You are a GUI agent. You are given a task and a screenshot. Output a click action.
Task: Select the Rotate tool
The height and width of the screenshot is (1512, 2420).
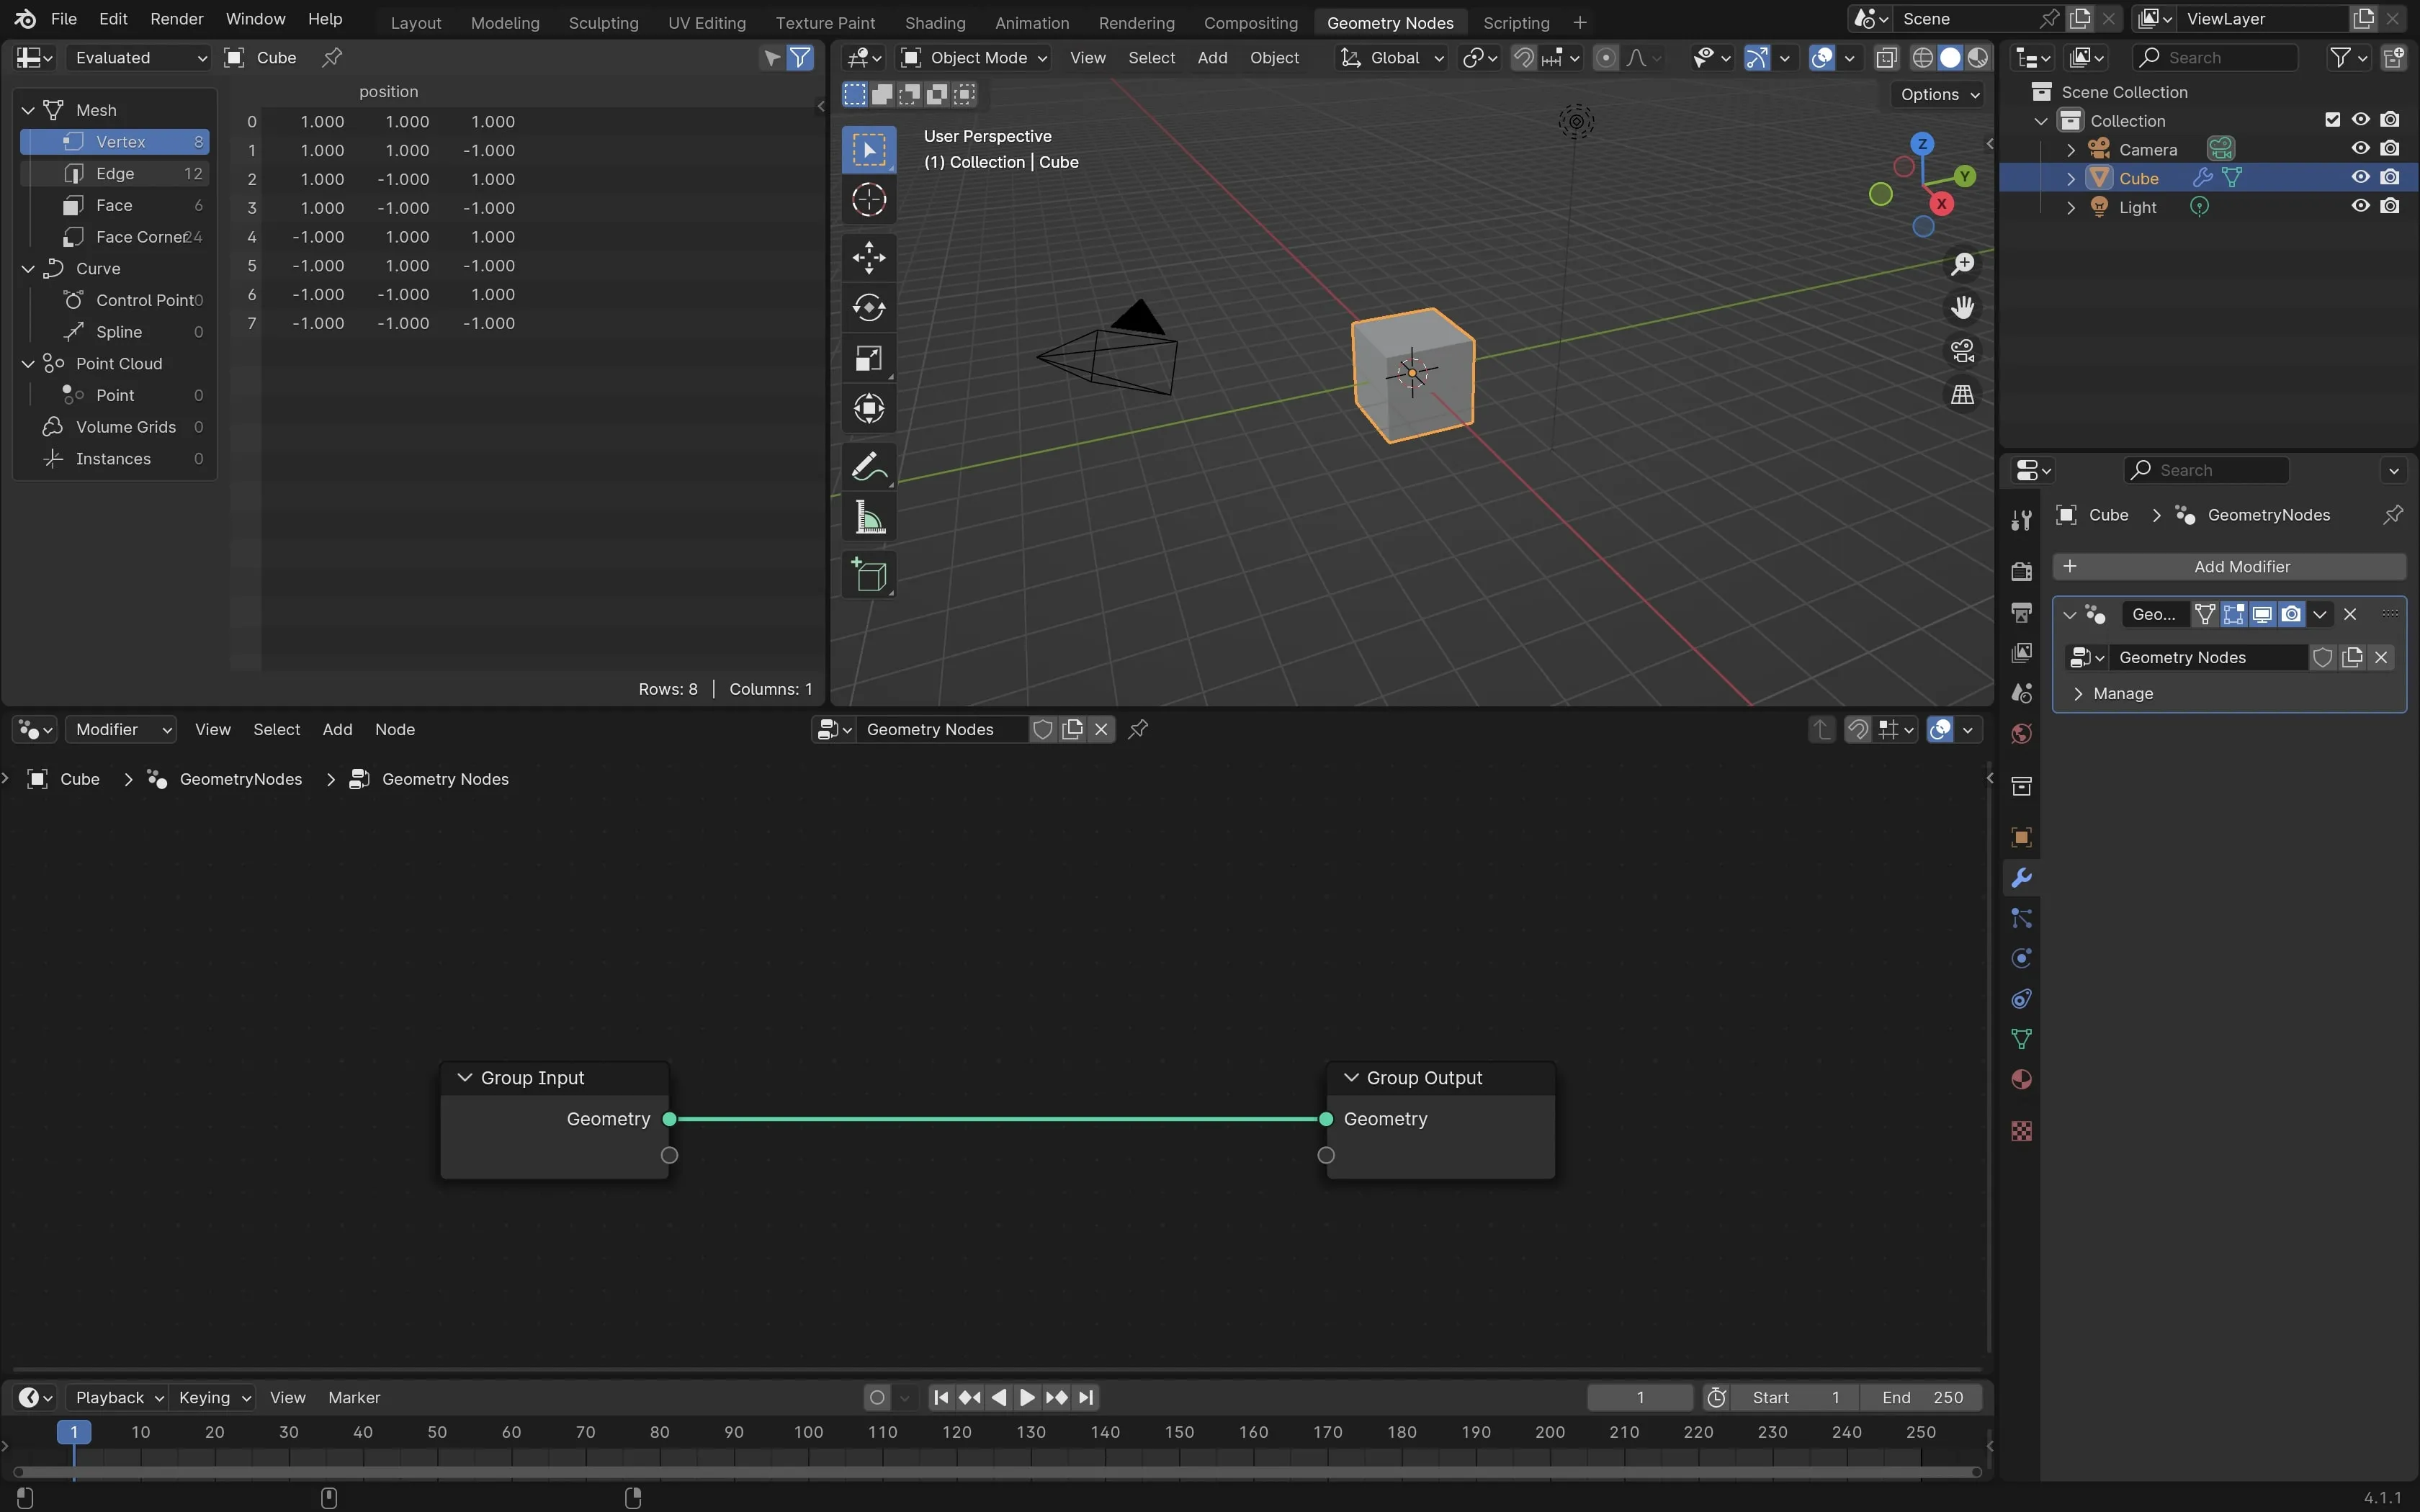pos(868,307)
